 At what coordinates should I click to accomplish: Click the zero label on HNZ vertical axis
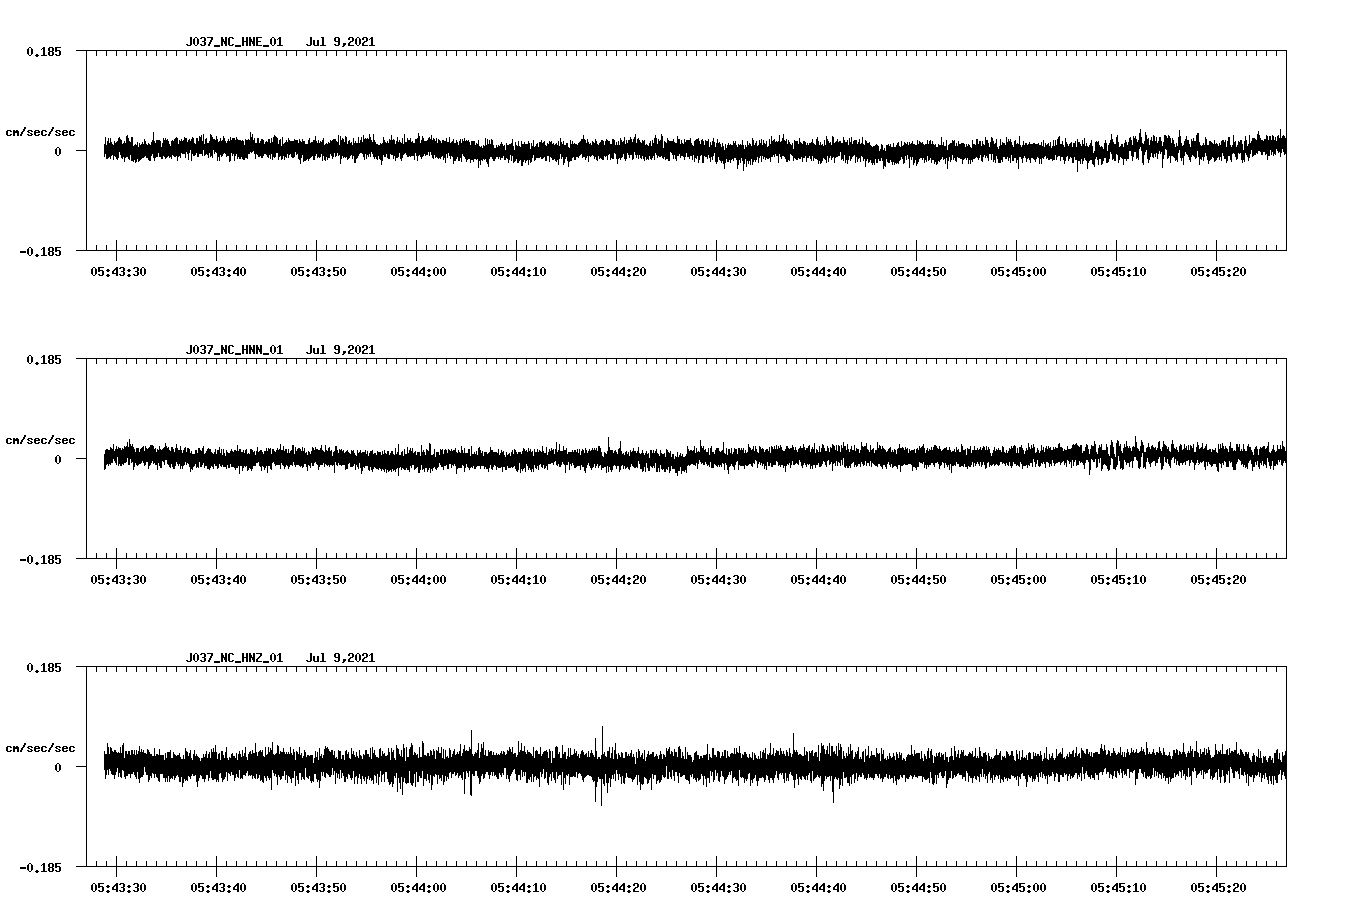(58, 767)
